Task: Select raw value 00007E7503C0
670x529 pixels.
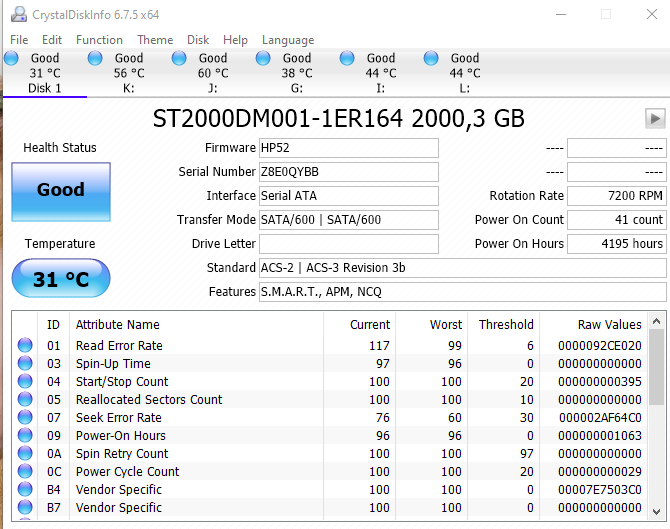Action: pyautogui.click(x=599, y=489)
